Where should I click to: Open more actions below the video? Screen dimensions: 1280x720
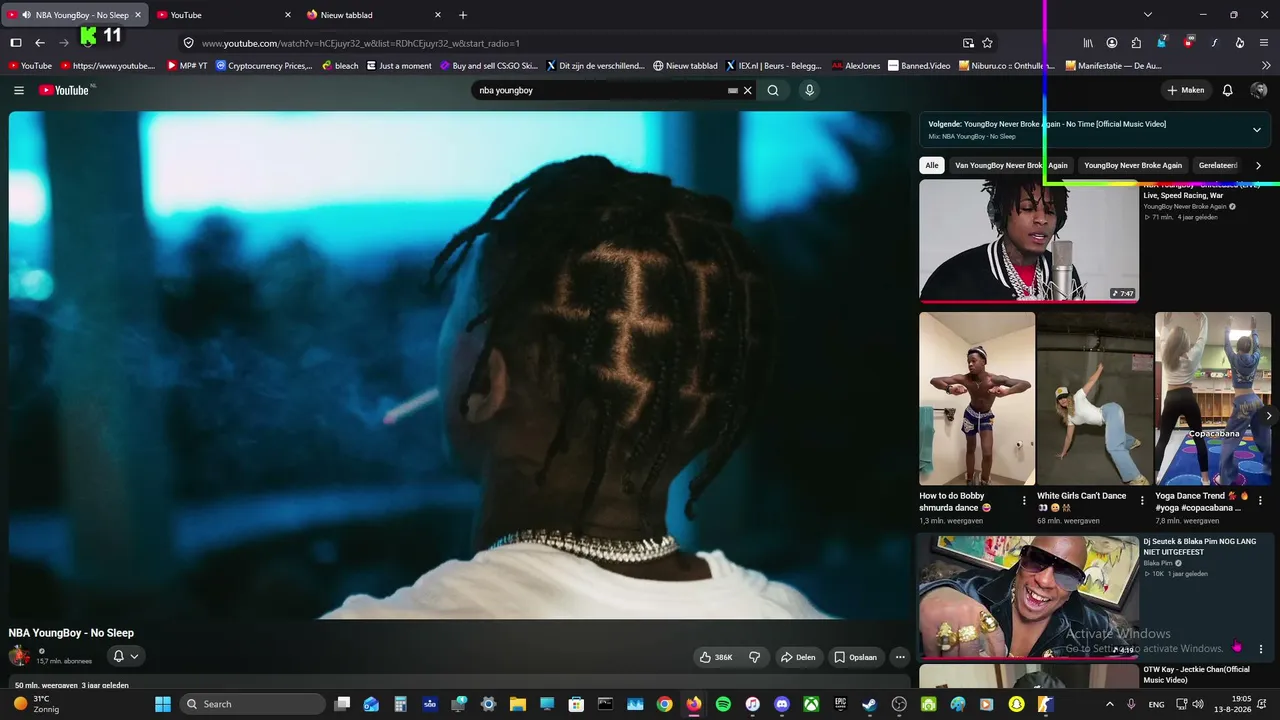[900, 657]
